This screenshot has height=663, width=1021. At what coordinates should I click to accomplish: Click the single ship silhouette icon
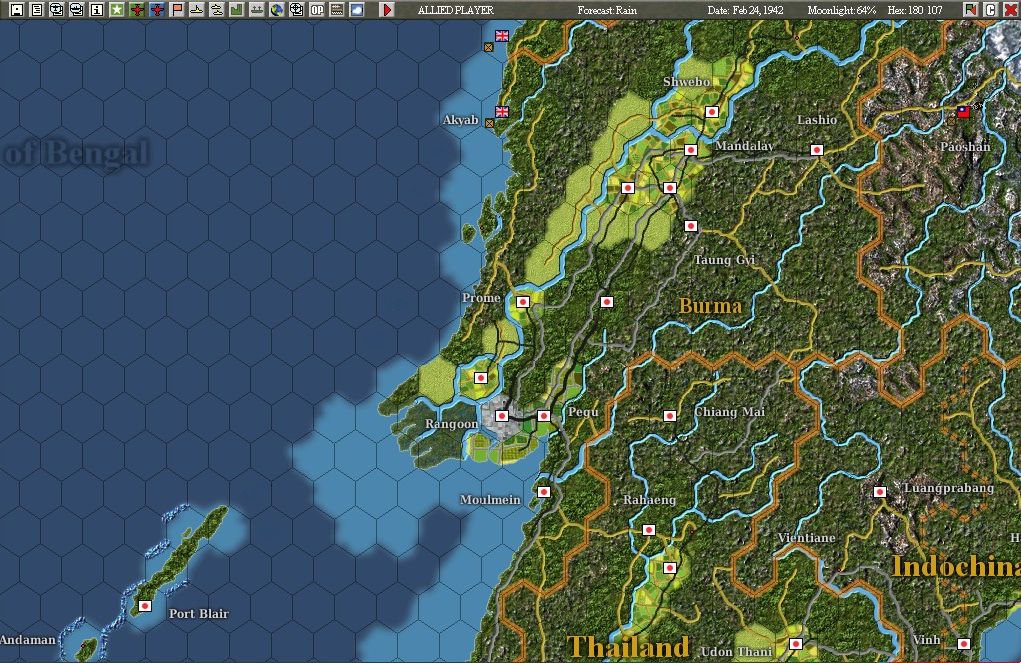pyautogui.click(x=197, y=10)
